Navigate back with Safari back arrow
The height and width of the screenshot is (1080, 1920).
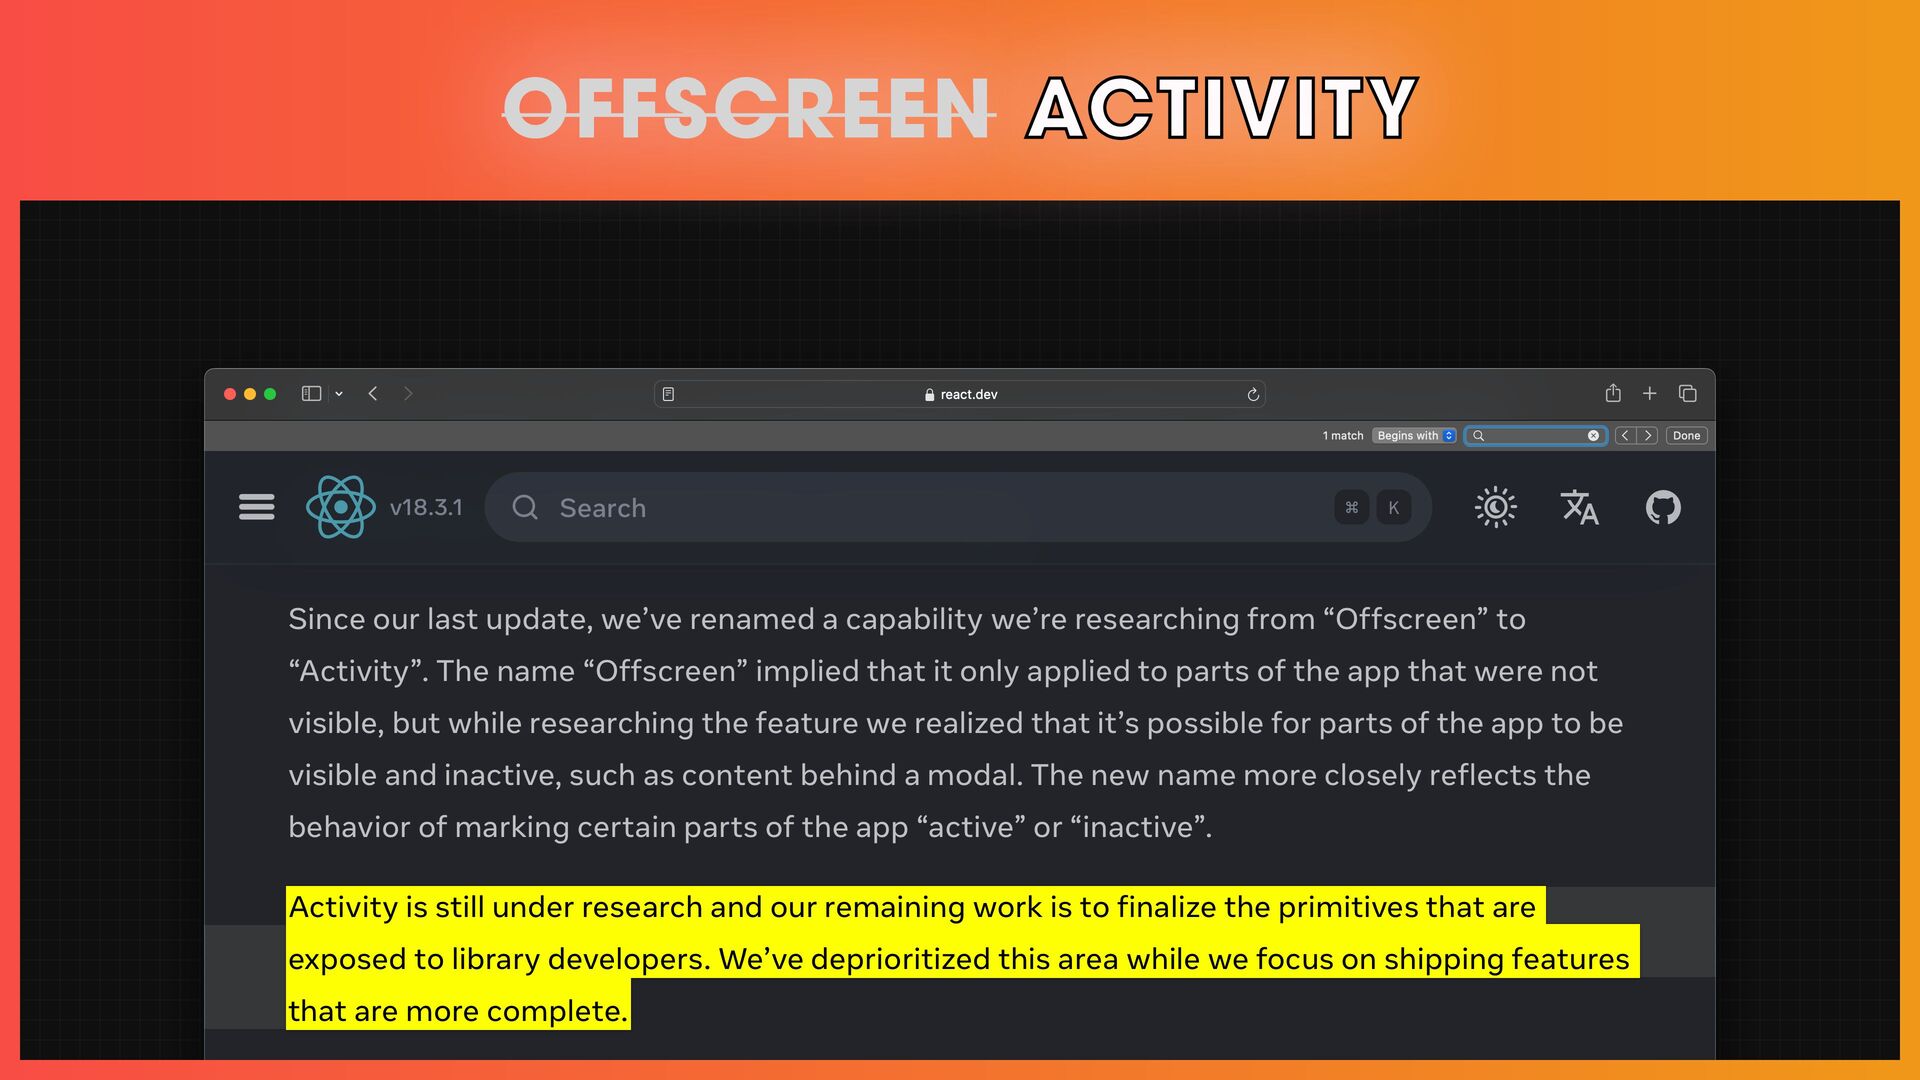(x=373, y=394)
